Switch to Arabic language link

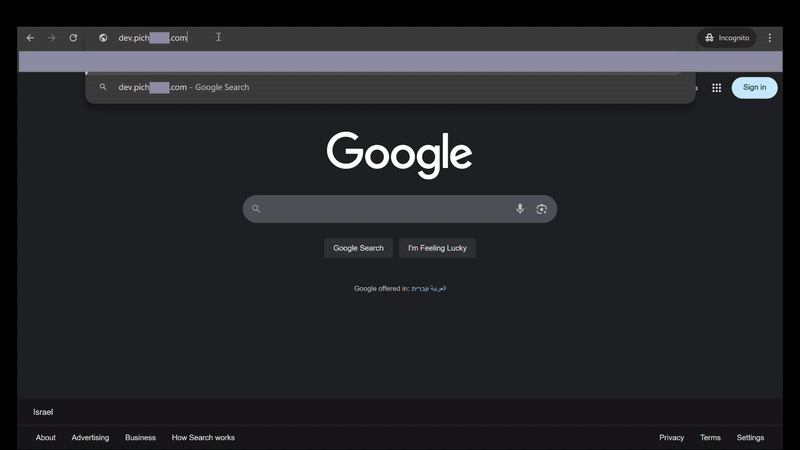click(438, 289)
